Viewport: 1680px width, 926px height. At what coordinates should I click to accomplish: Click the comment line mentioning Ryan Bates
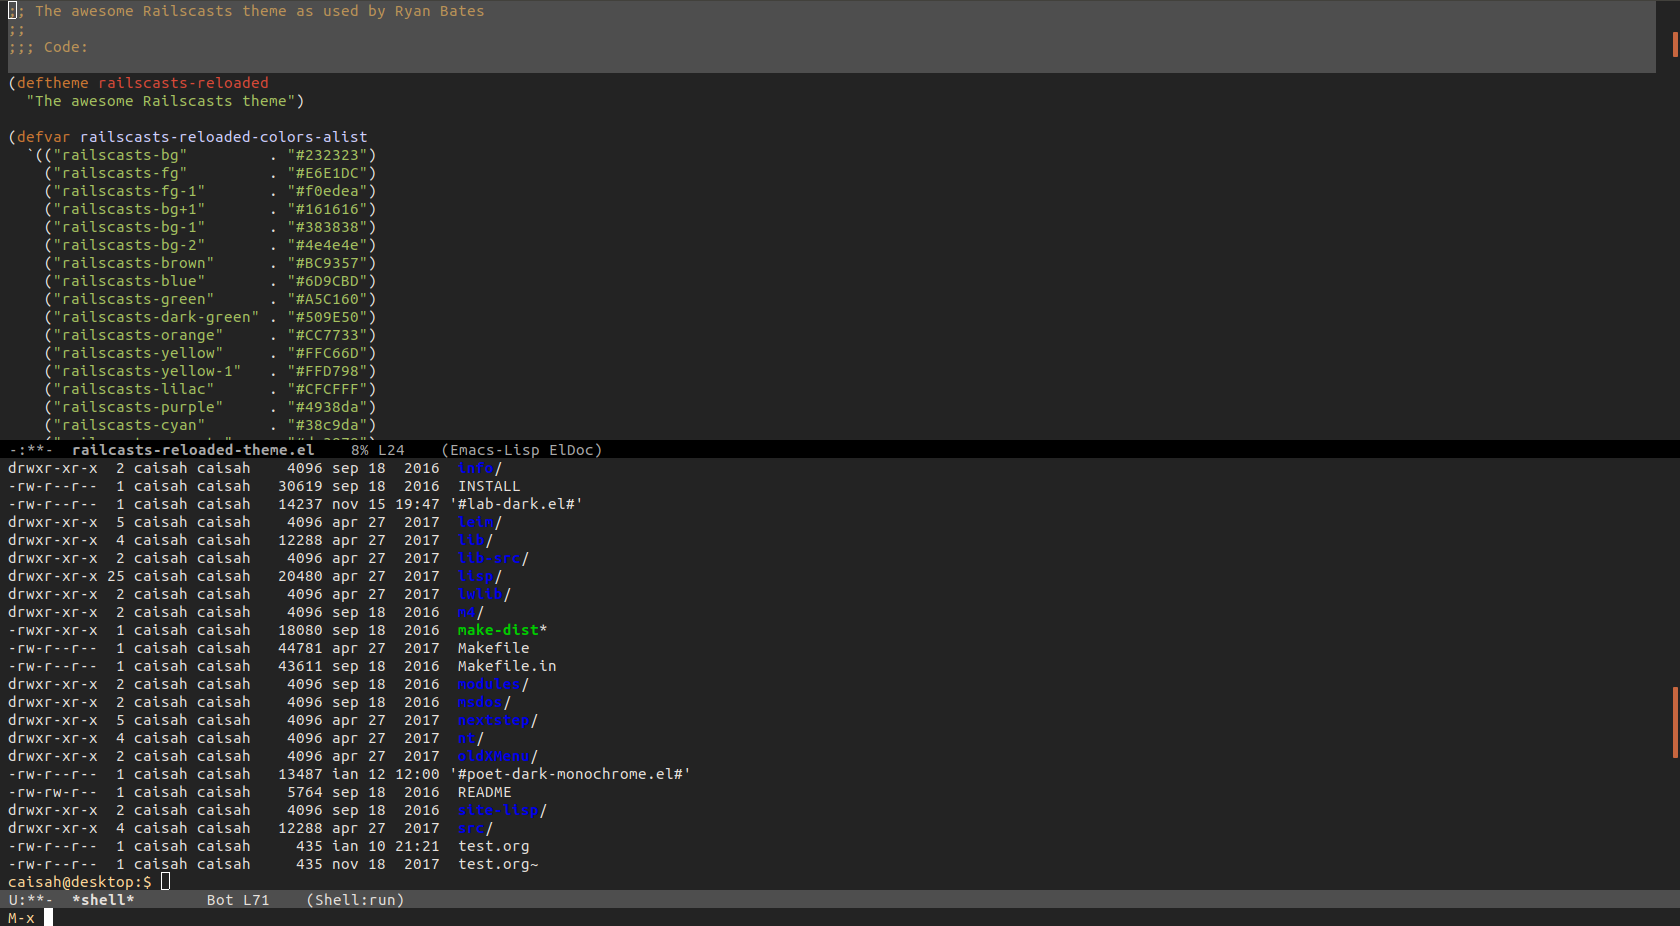(x=246, y=11)
